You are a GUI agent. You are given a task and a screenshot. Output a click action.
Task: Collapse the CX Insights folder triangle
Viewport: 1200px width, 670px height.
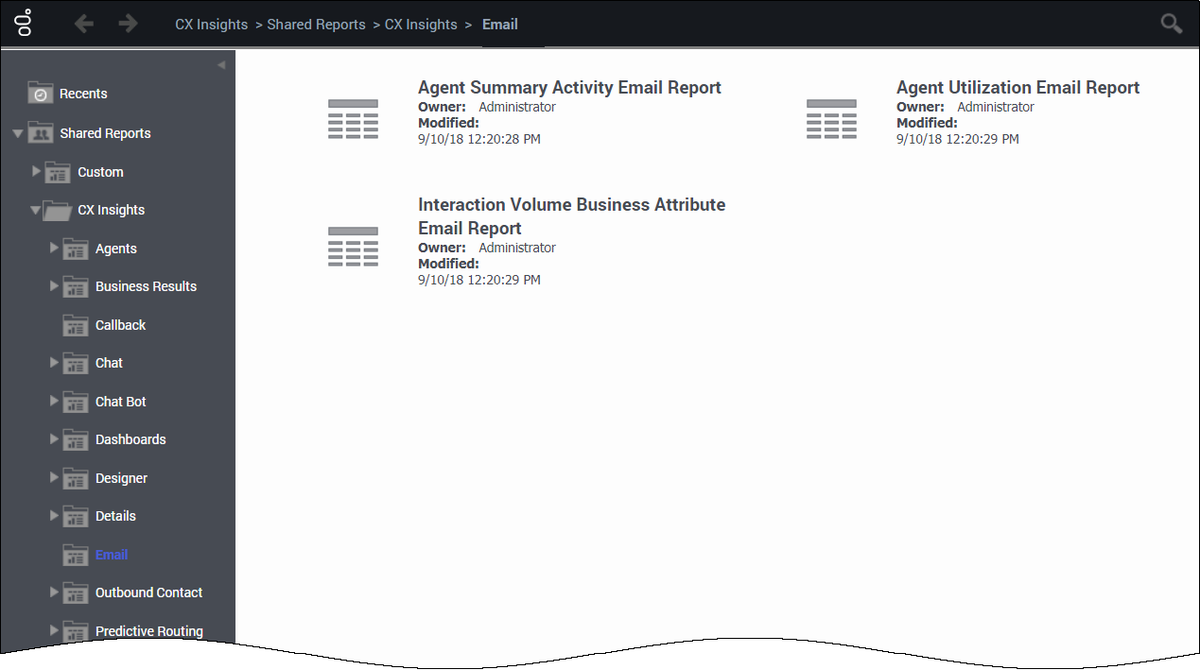[36, 210]
